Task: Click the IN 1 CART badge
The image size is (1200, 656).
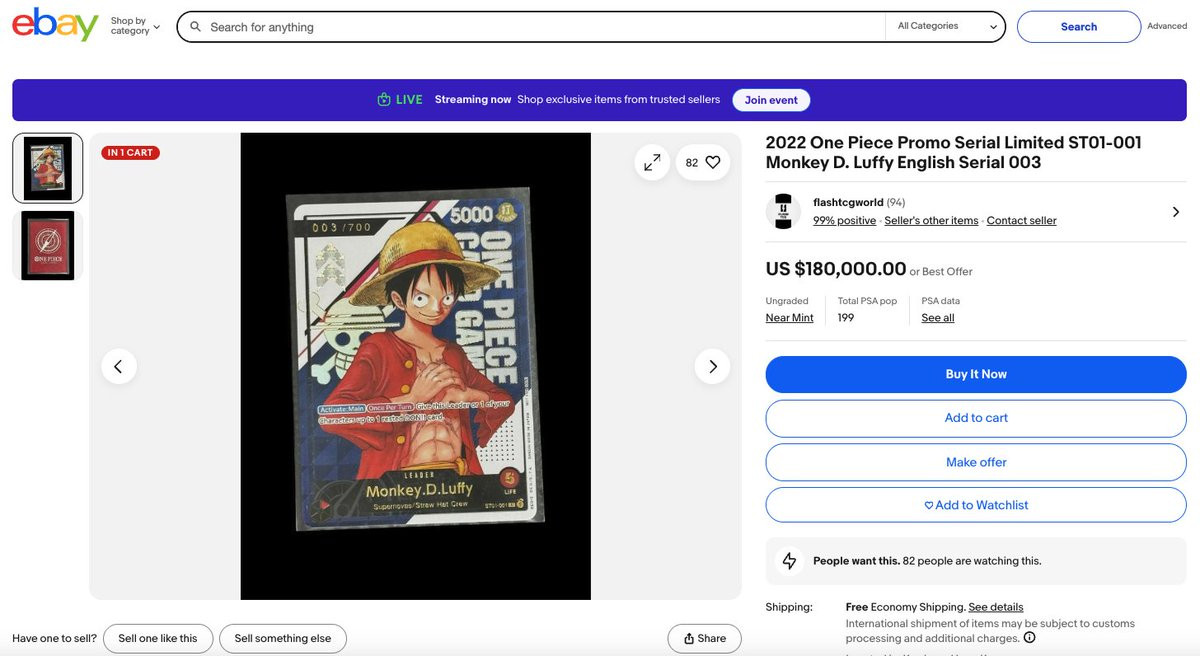Action: [130, 153]
